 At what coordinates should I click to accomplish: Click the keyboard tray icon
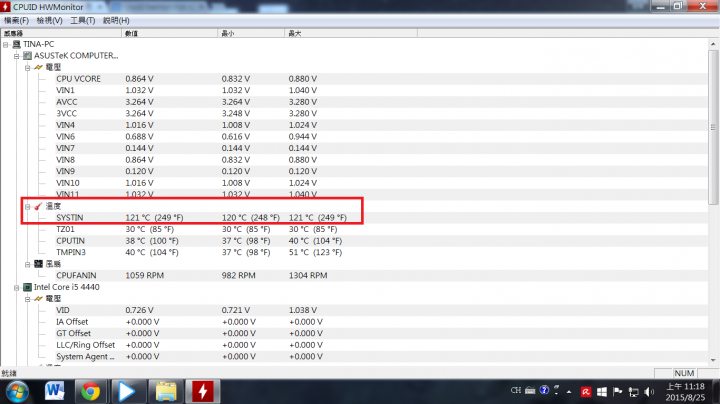coord(530,391)
